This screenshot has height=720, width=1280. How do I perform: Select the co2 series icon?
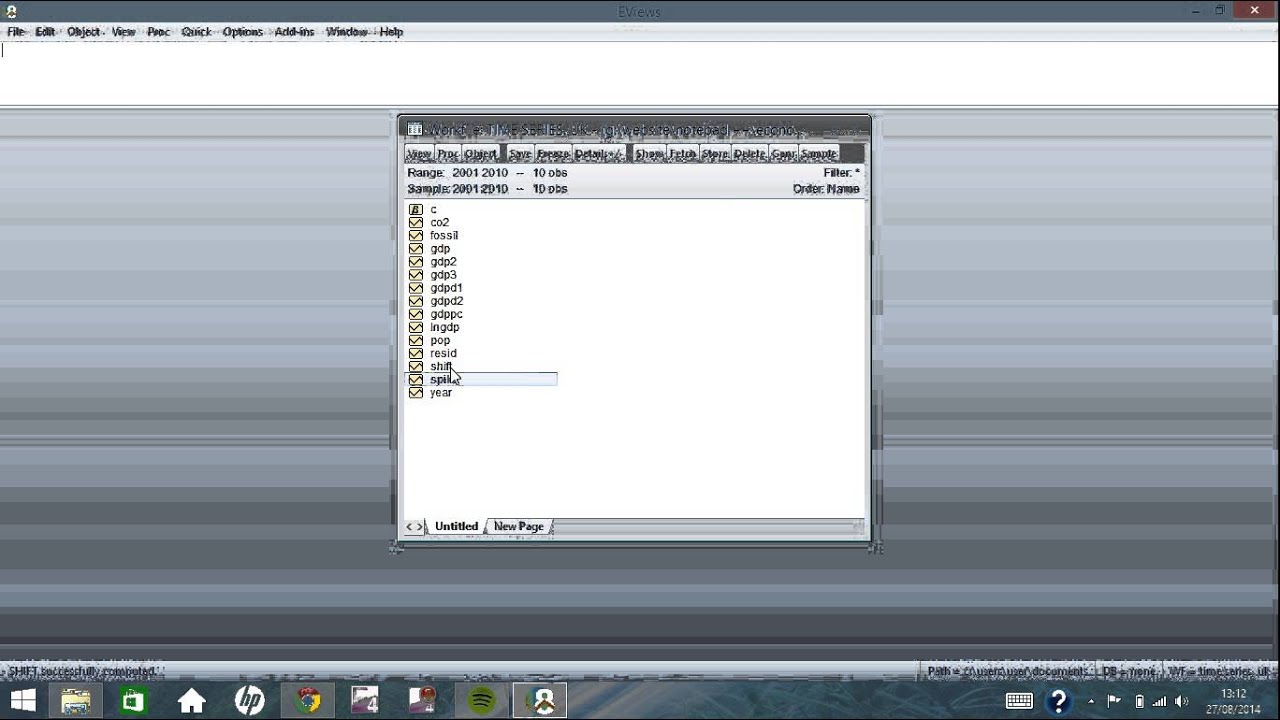[416, 222]
